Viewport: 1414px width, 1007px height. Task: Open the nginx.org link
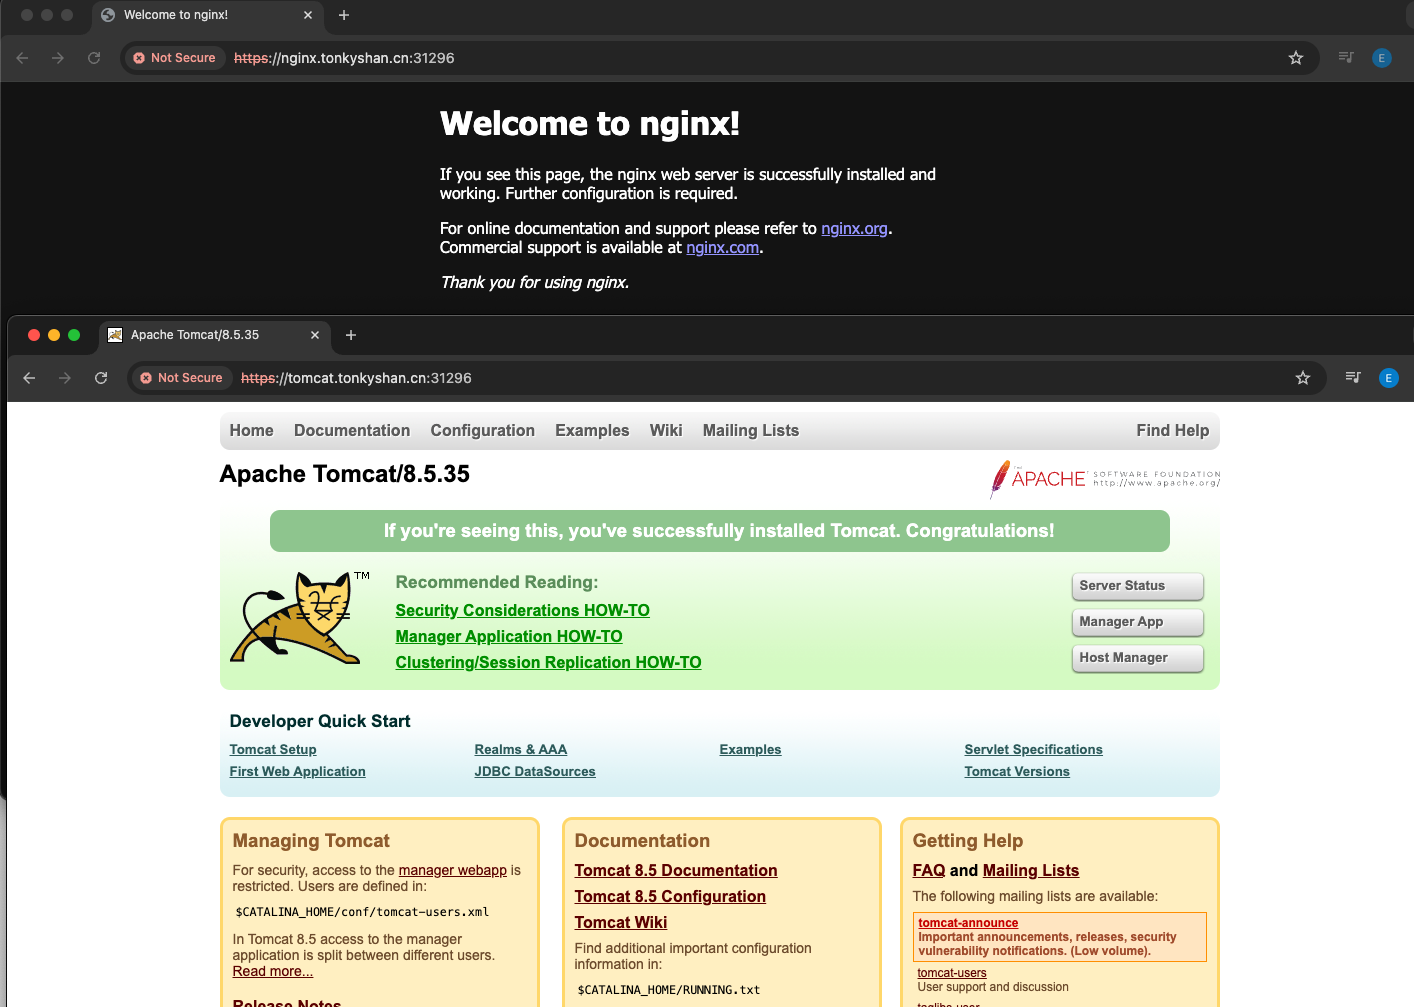click(854, 229)
